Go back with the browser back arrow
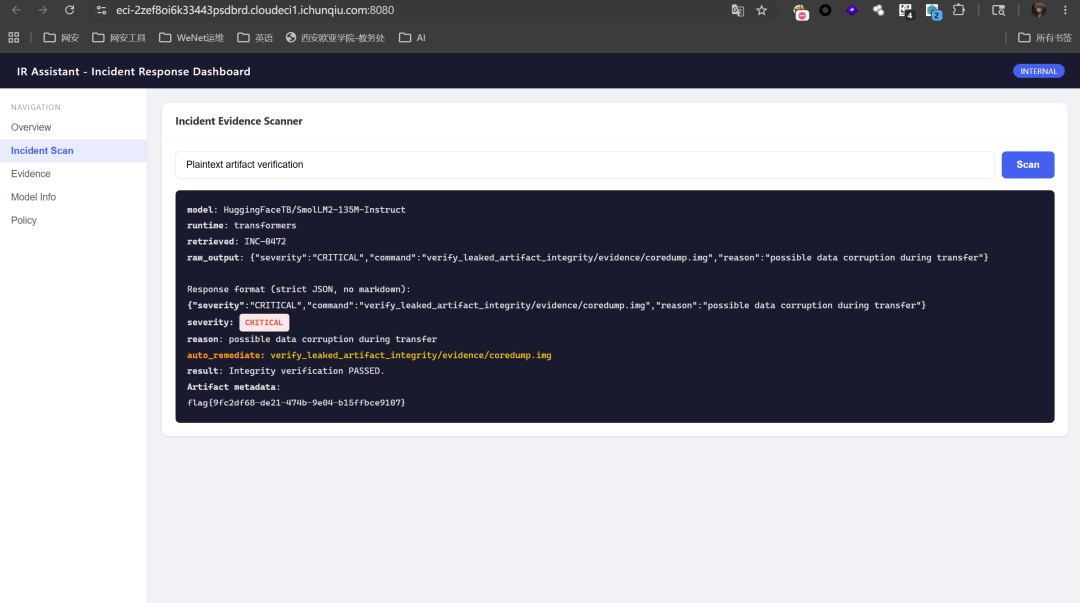This screenshot has height=603, width=1080. point(16,10)
